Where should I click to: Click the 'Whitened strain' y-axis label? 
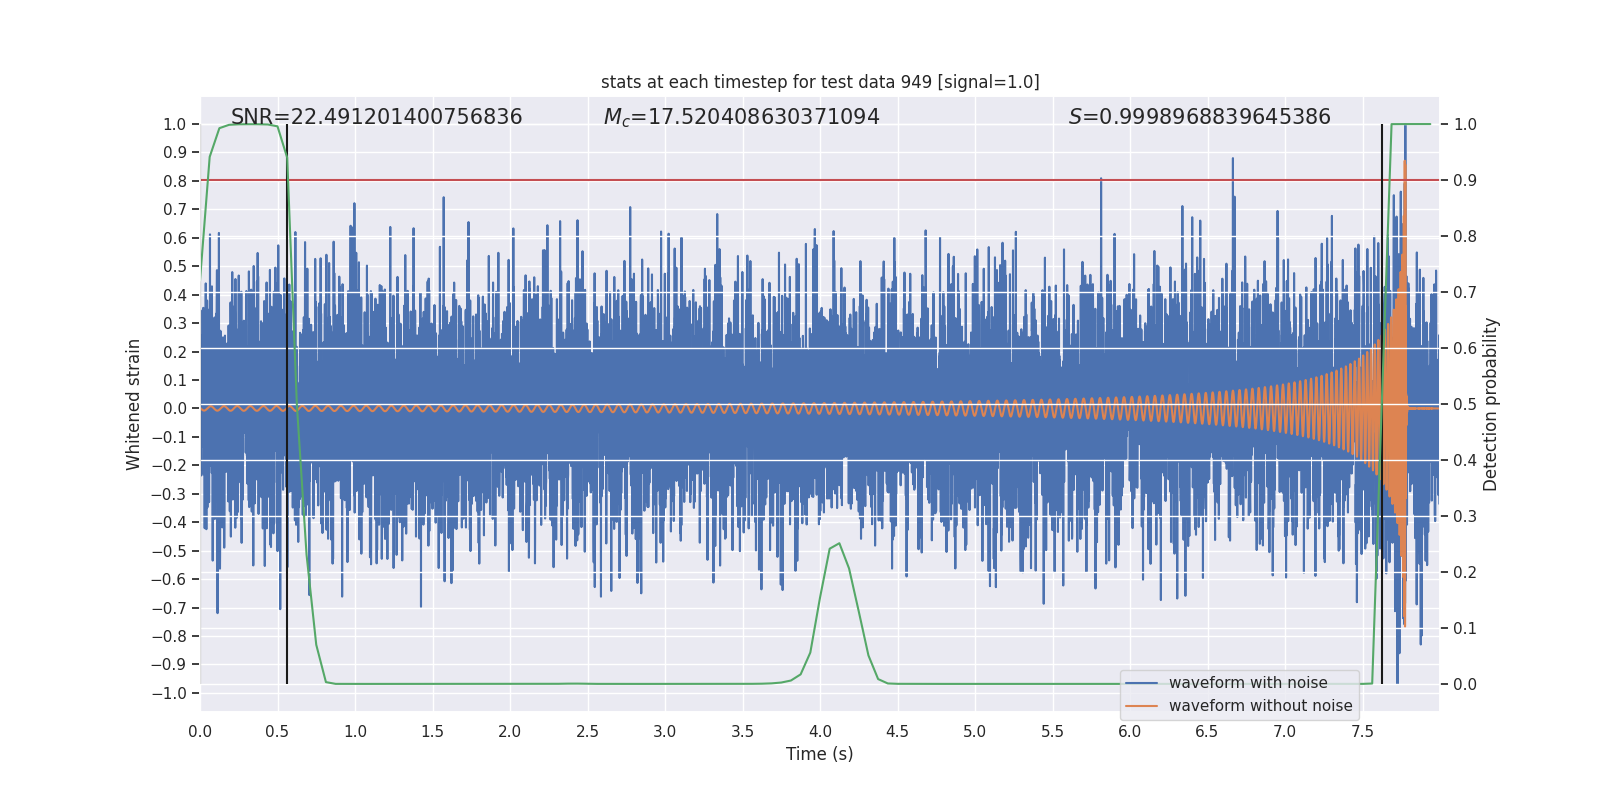134,404
